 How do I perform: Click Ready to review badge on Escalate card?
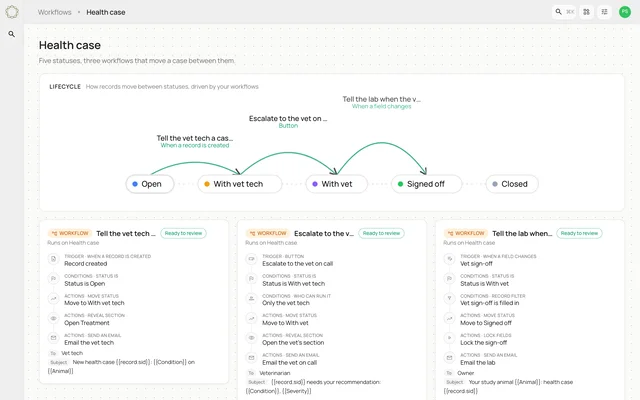pyautogui.click(x=381, y=233)
